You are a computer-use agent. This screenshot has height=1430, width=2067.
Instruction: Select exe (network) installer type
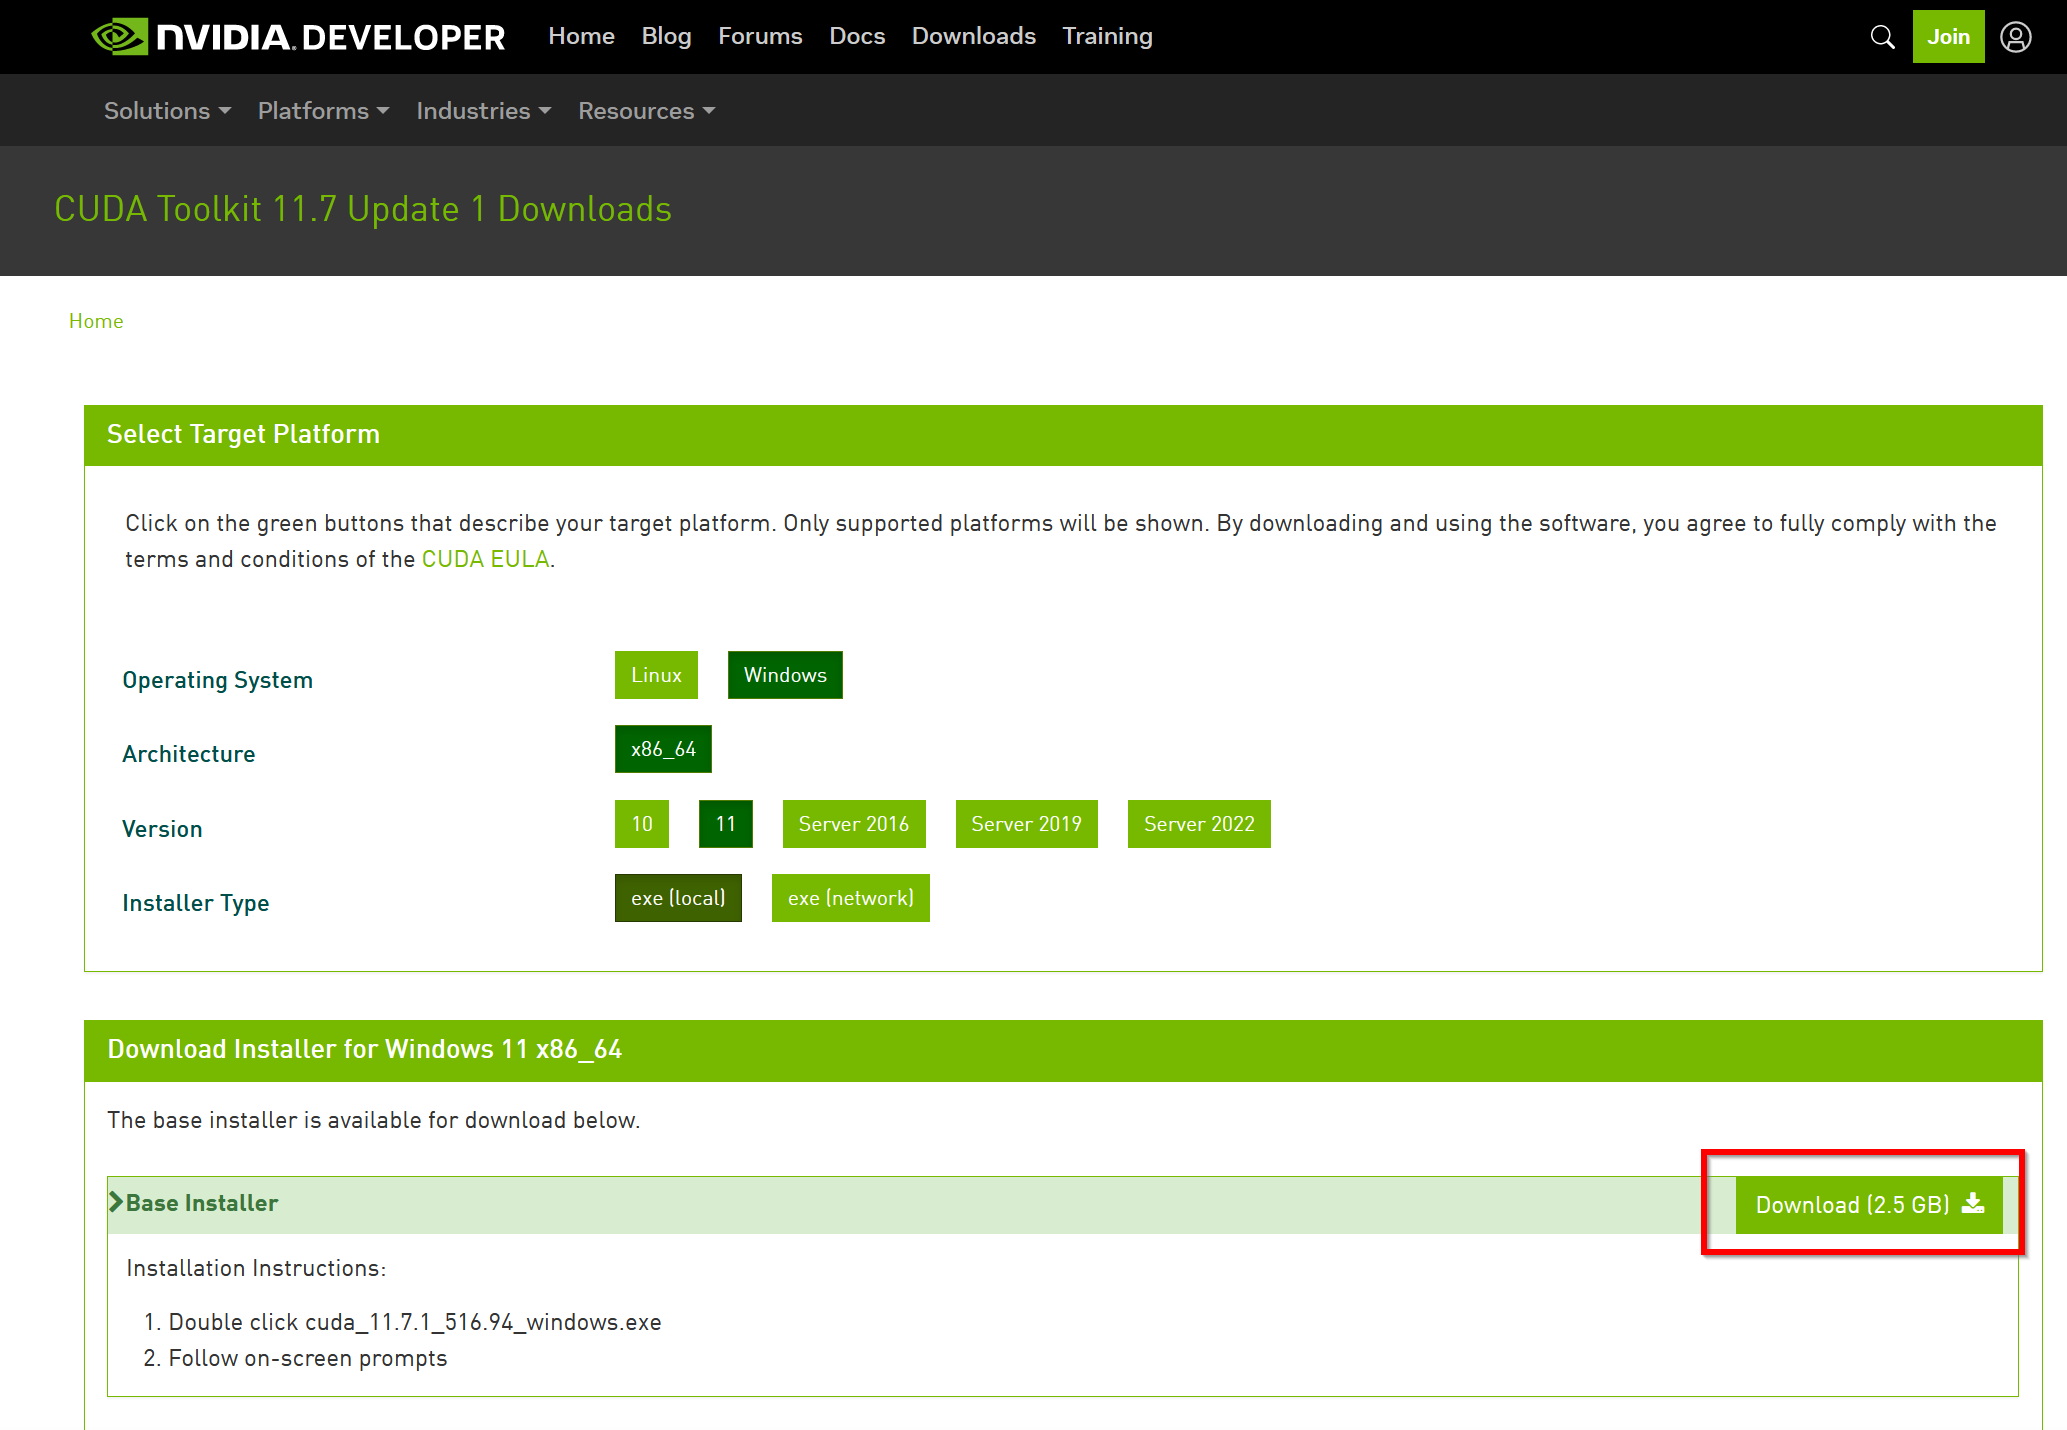click(x=851, y=898)
